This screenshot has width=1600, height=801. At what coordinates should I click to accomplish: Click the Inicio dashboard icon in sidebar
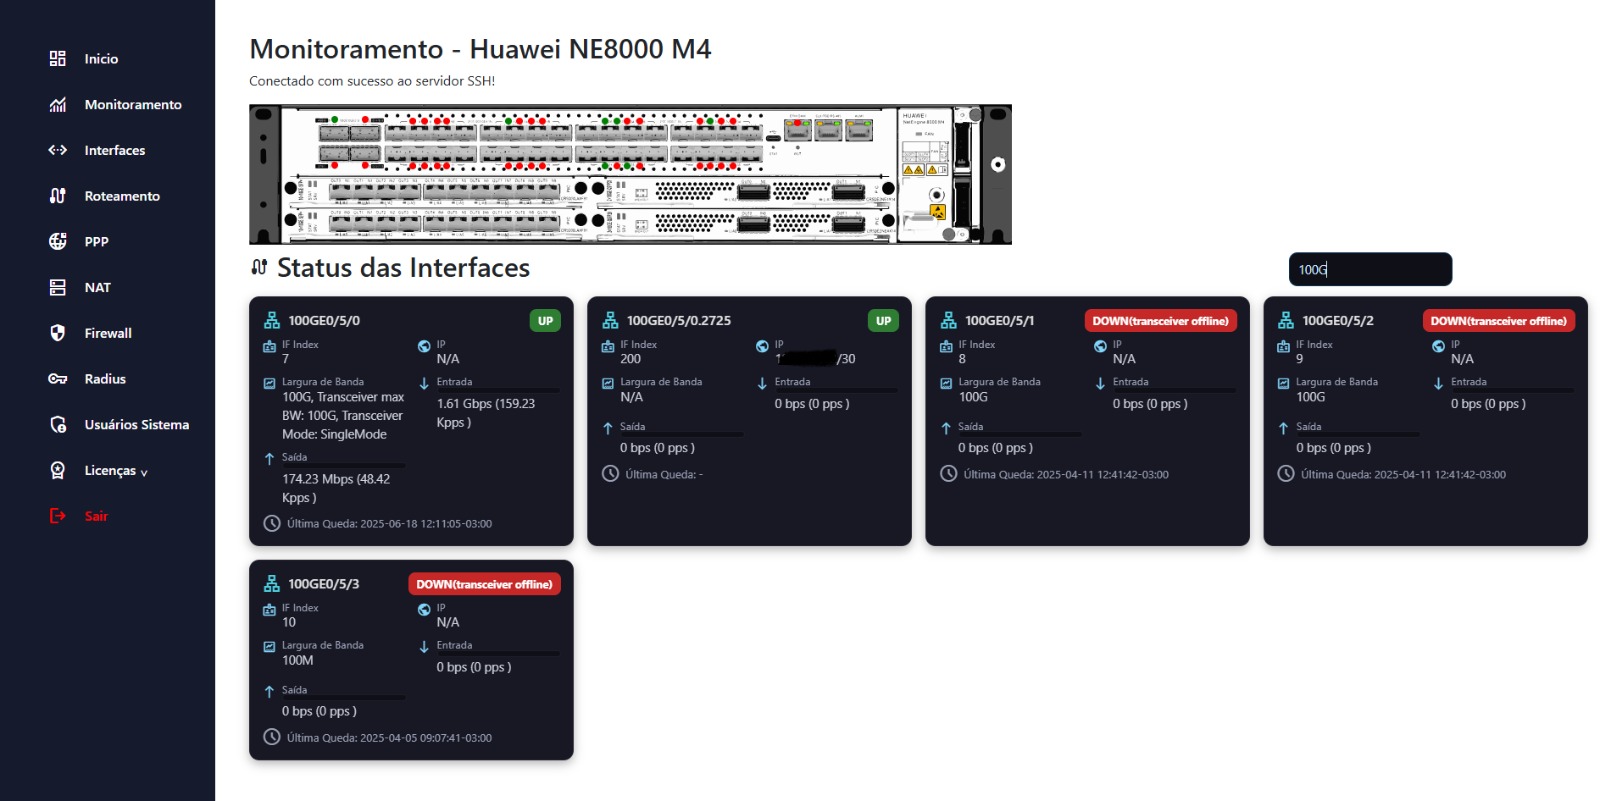tap(58, 59)
